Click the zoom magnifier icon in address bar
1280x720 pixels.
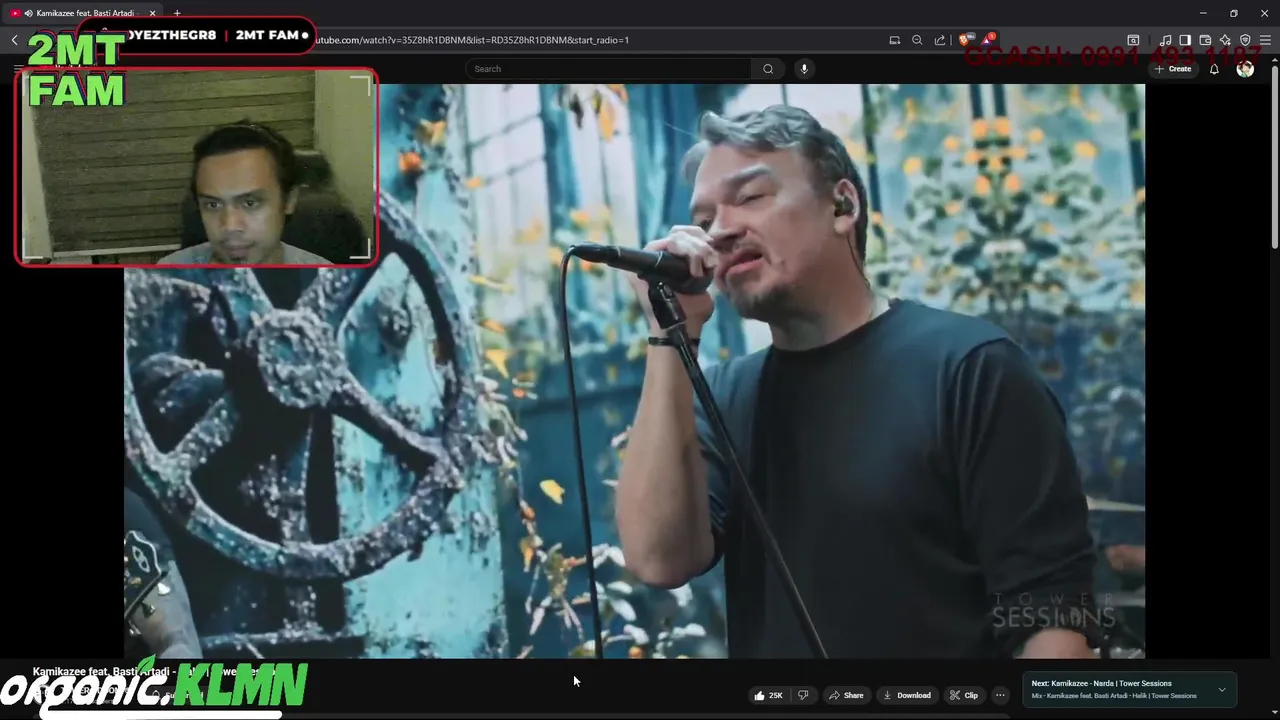[917, 40]
